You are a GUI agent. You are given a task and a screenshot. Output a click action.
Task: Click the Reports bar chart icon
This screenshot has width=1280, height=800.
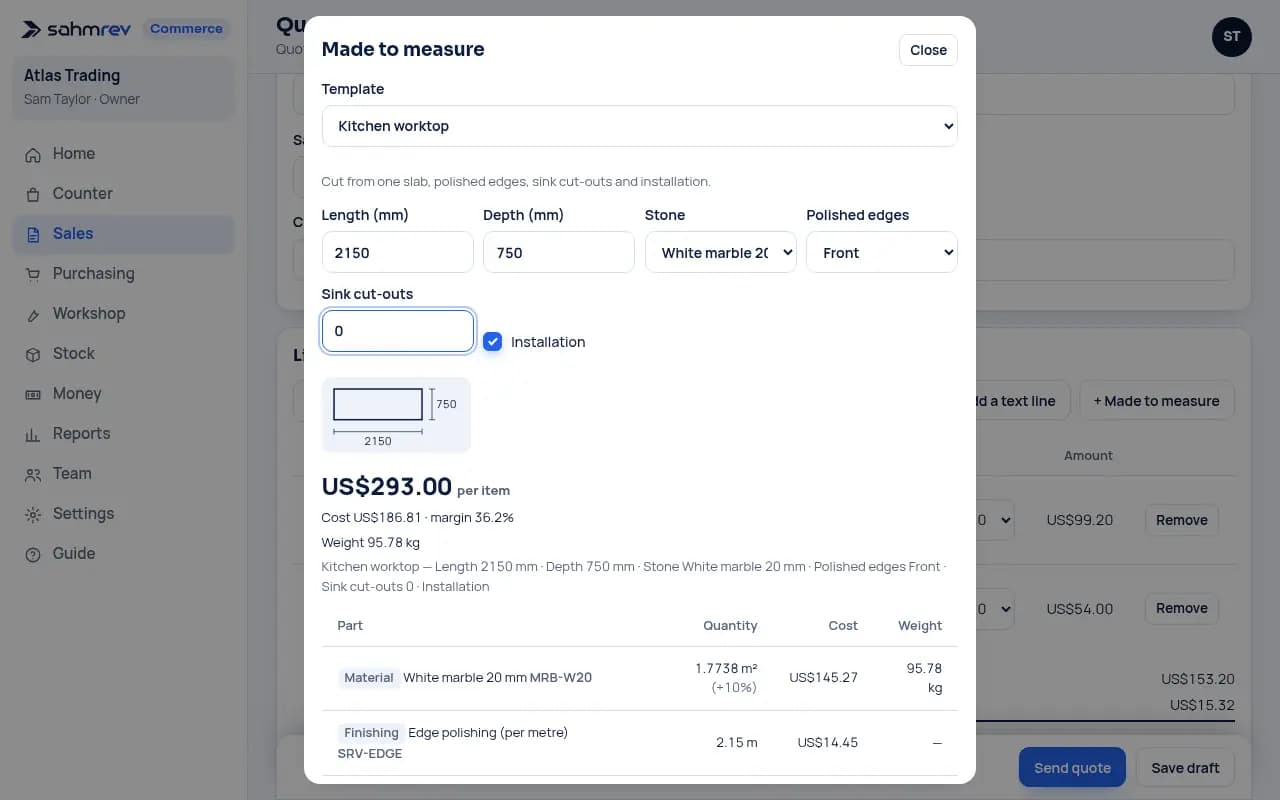(x=33, y=434)
